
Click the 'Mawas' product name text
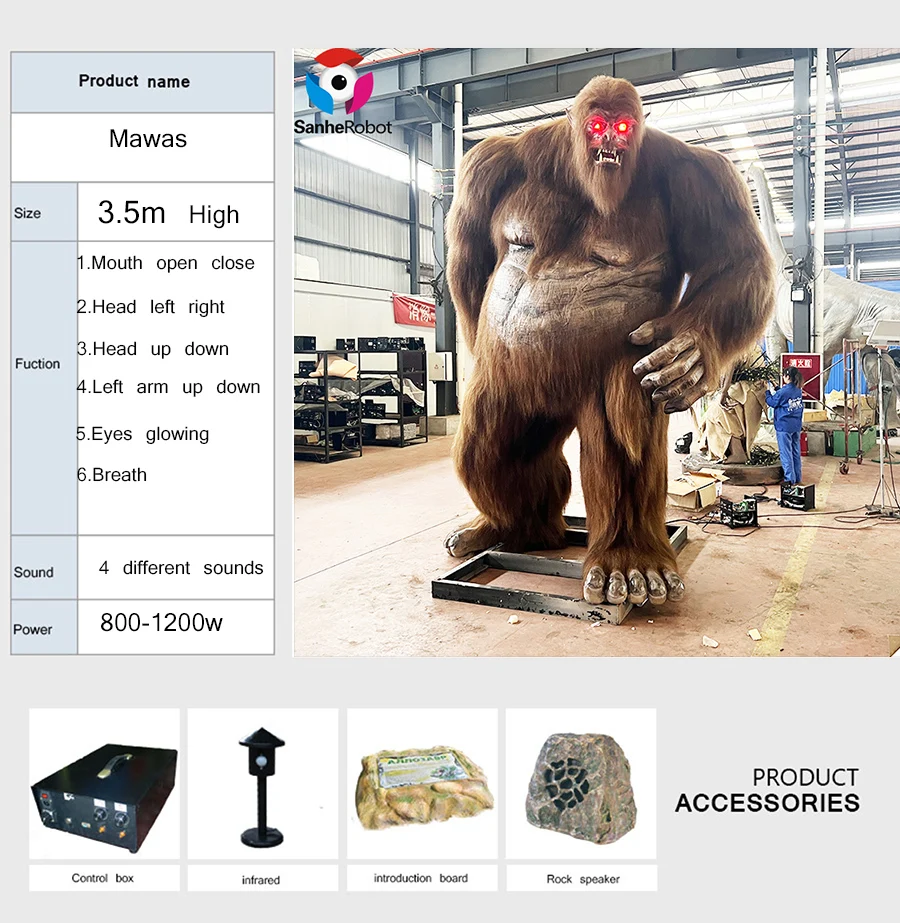coord(147,139)
